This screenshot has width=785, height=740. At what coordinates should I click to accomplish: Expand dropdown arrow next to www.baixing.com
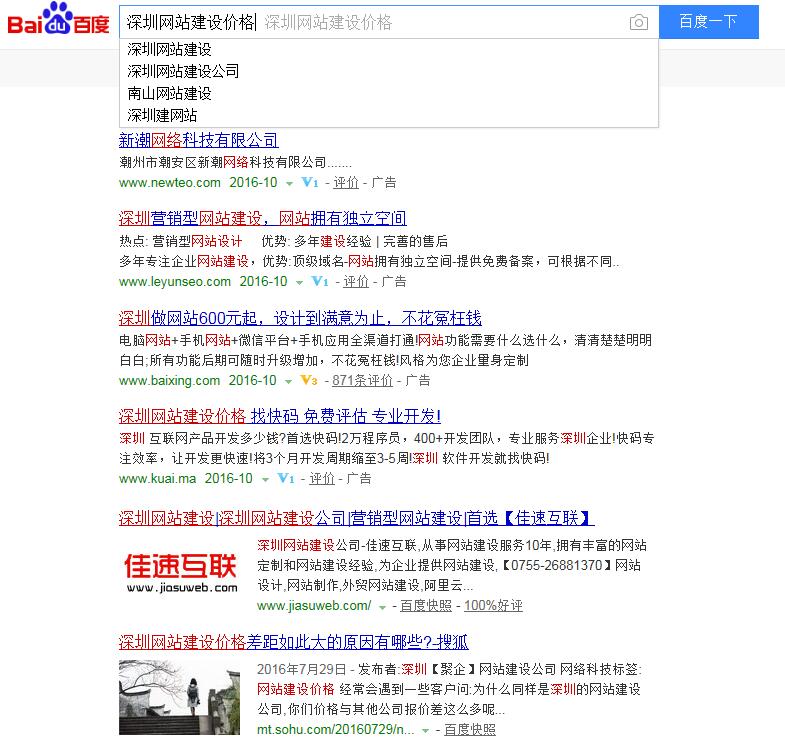pyautogui.click(x=288, y=382)
